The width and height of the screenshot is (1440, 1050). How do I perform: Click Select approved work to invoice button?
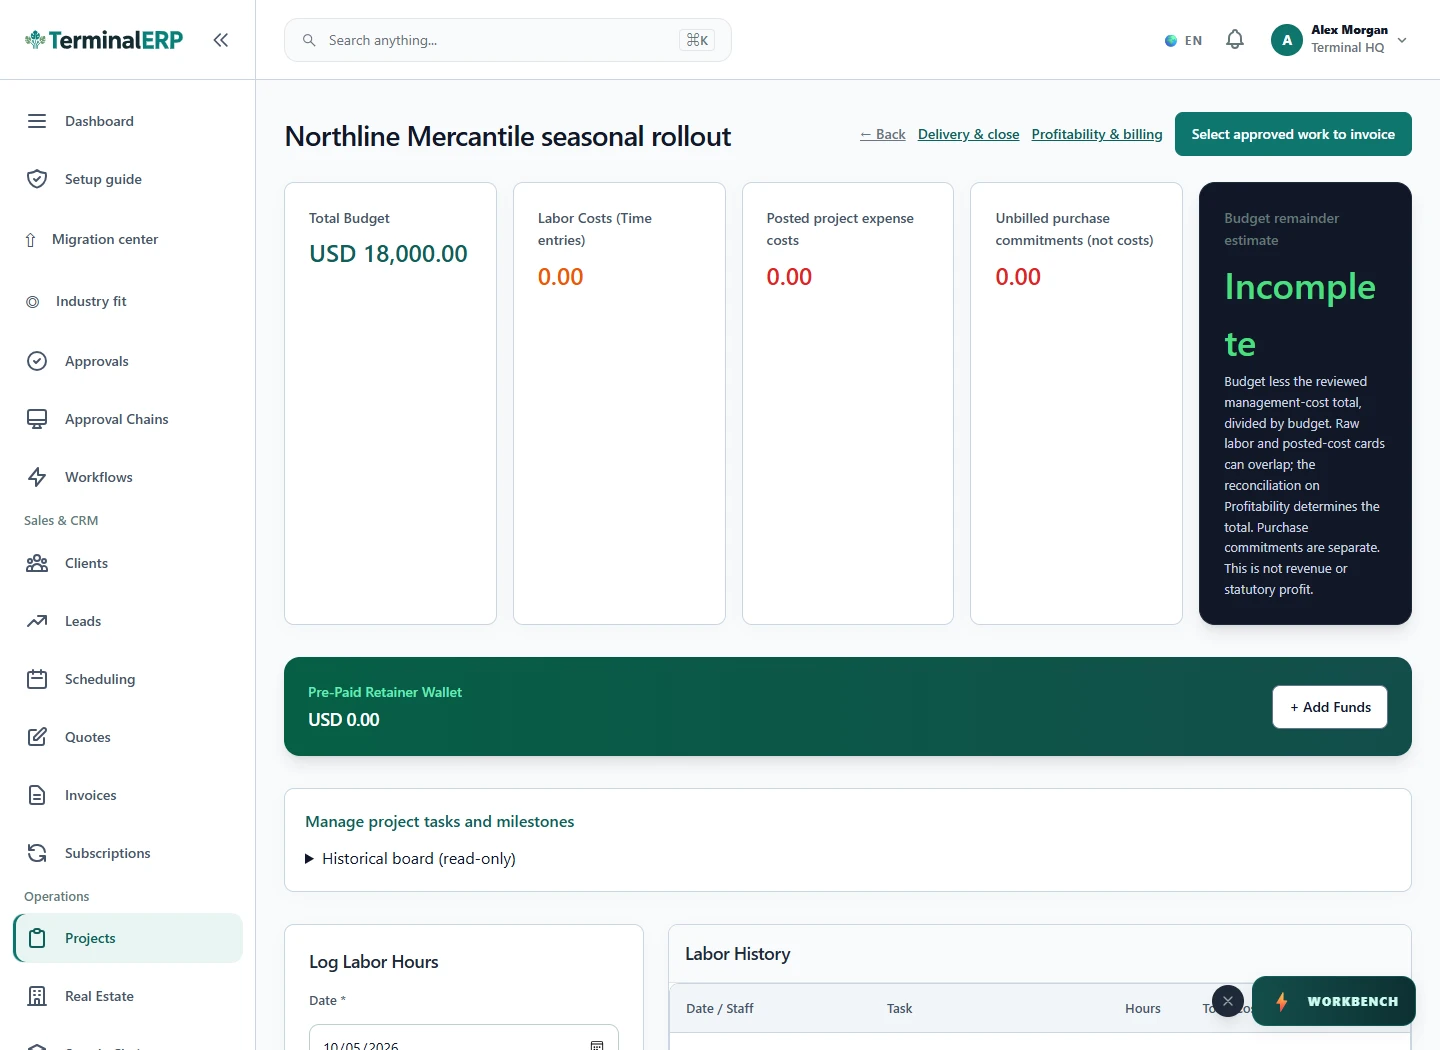[x=1293, y=134]
